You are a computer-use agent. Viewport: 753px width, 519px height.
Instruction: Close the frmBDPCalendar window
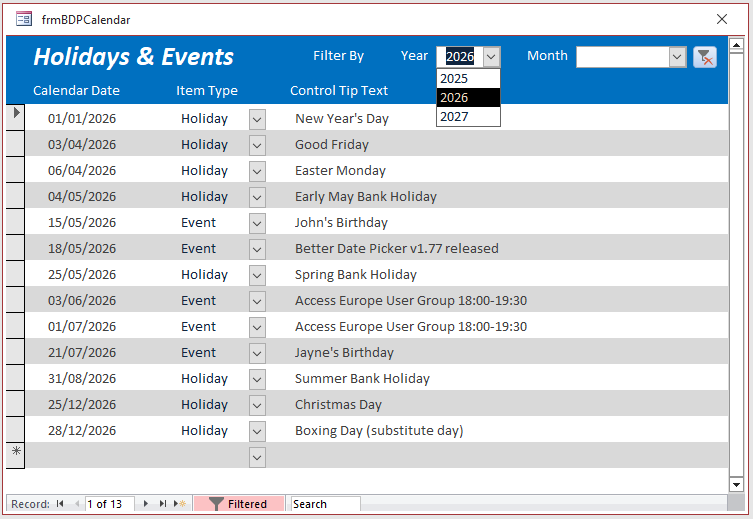pos(722,19)
